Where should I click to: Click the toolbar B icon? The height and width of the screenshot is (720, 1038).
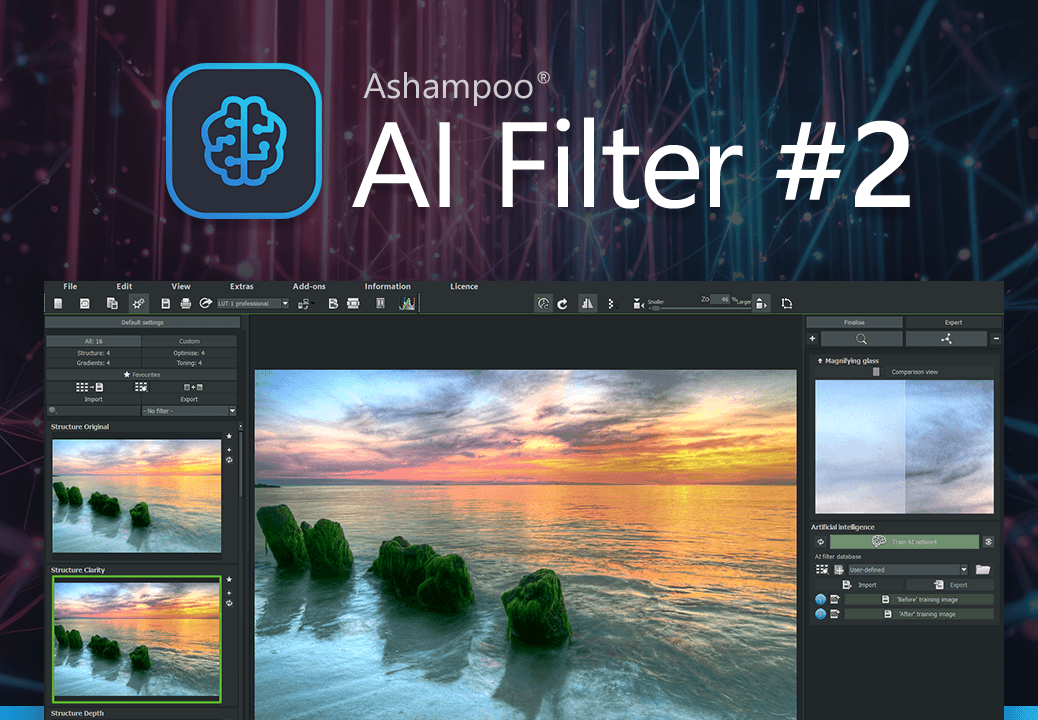pyautogui.click(x=333, y=304)
